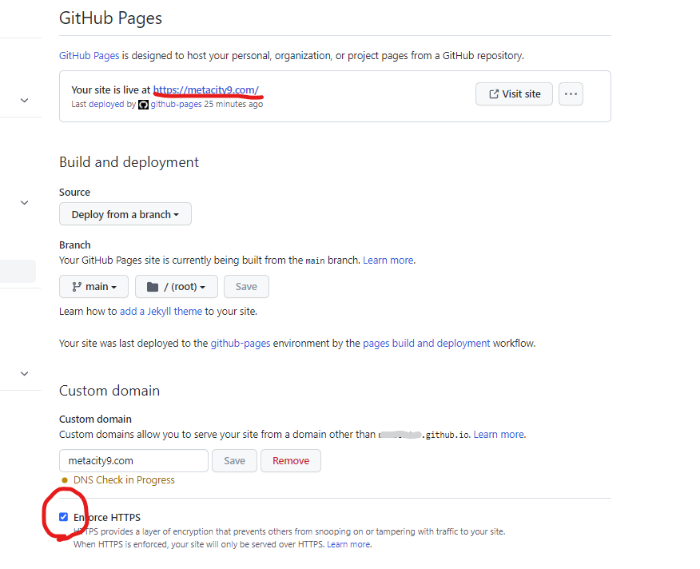Screen dimensions: 700x569
Task: Click Save next to custom domain field
Action: click(234, 461)
